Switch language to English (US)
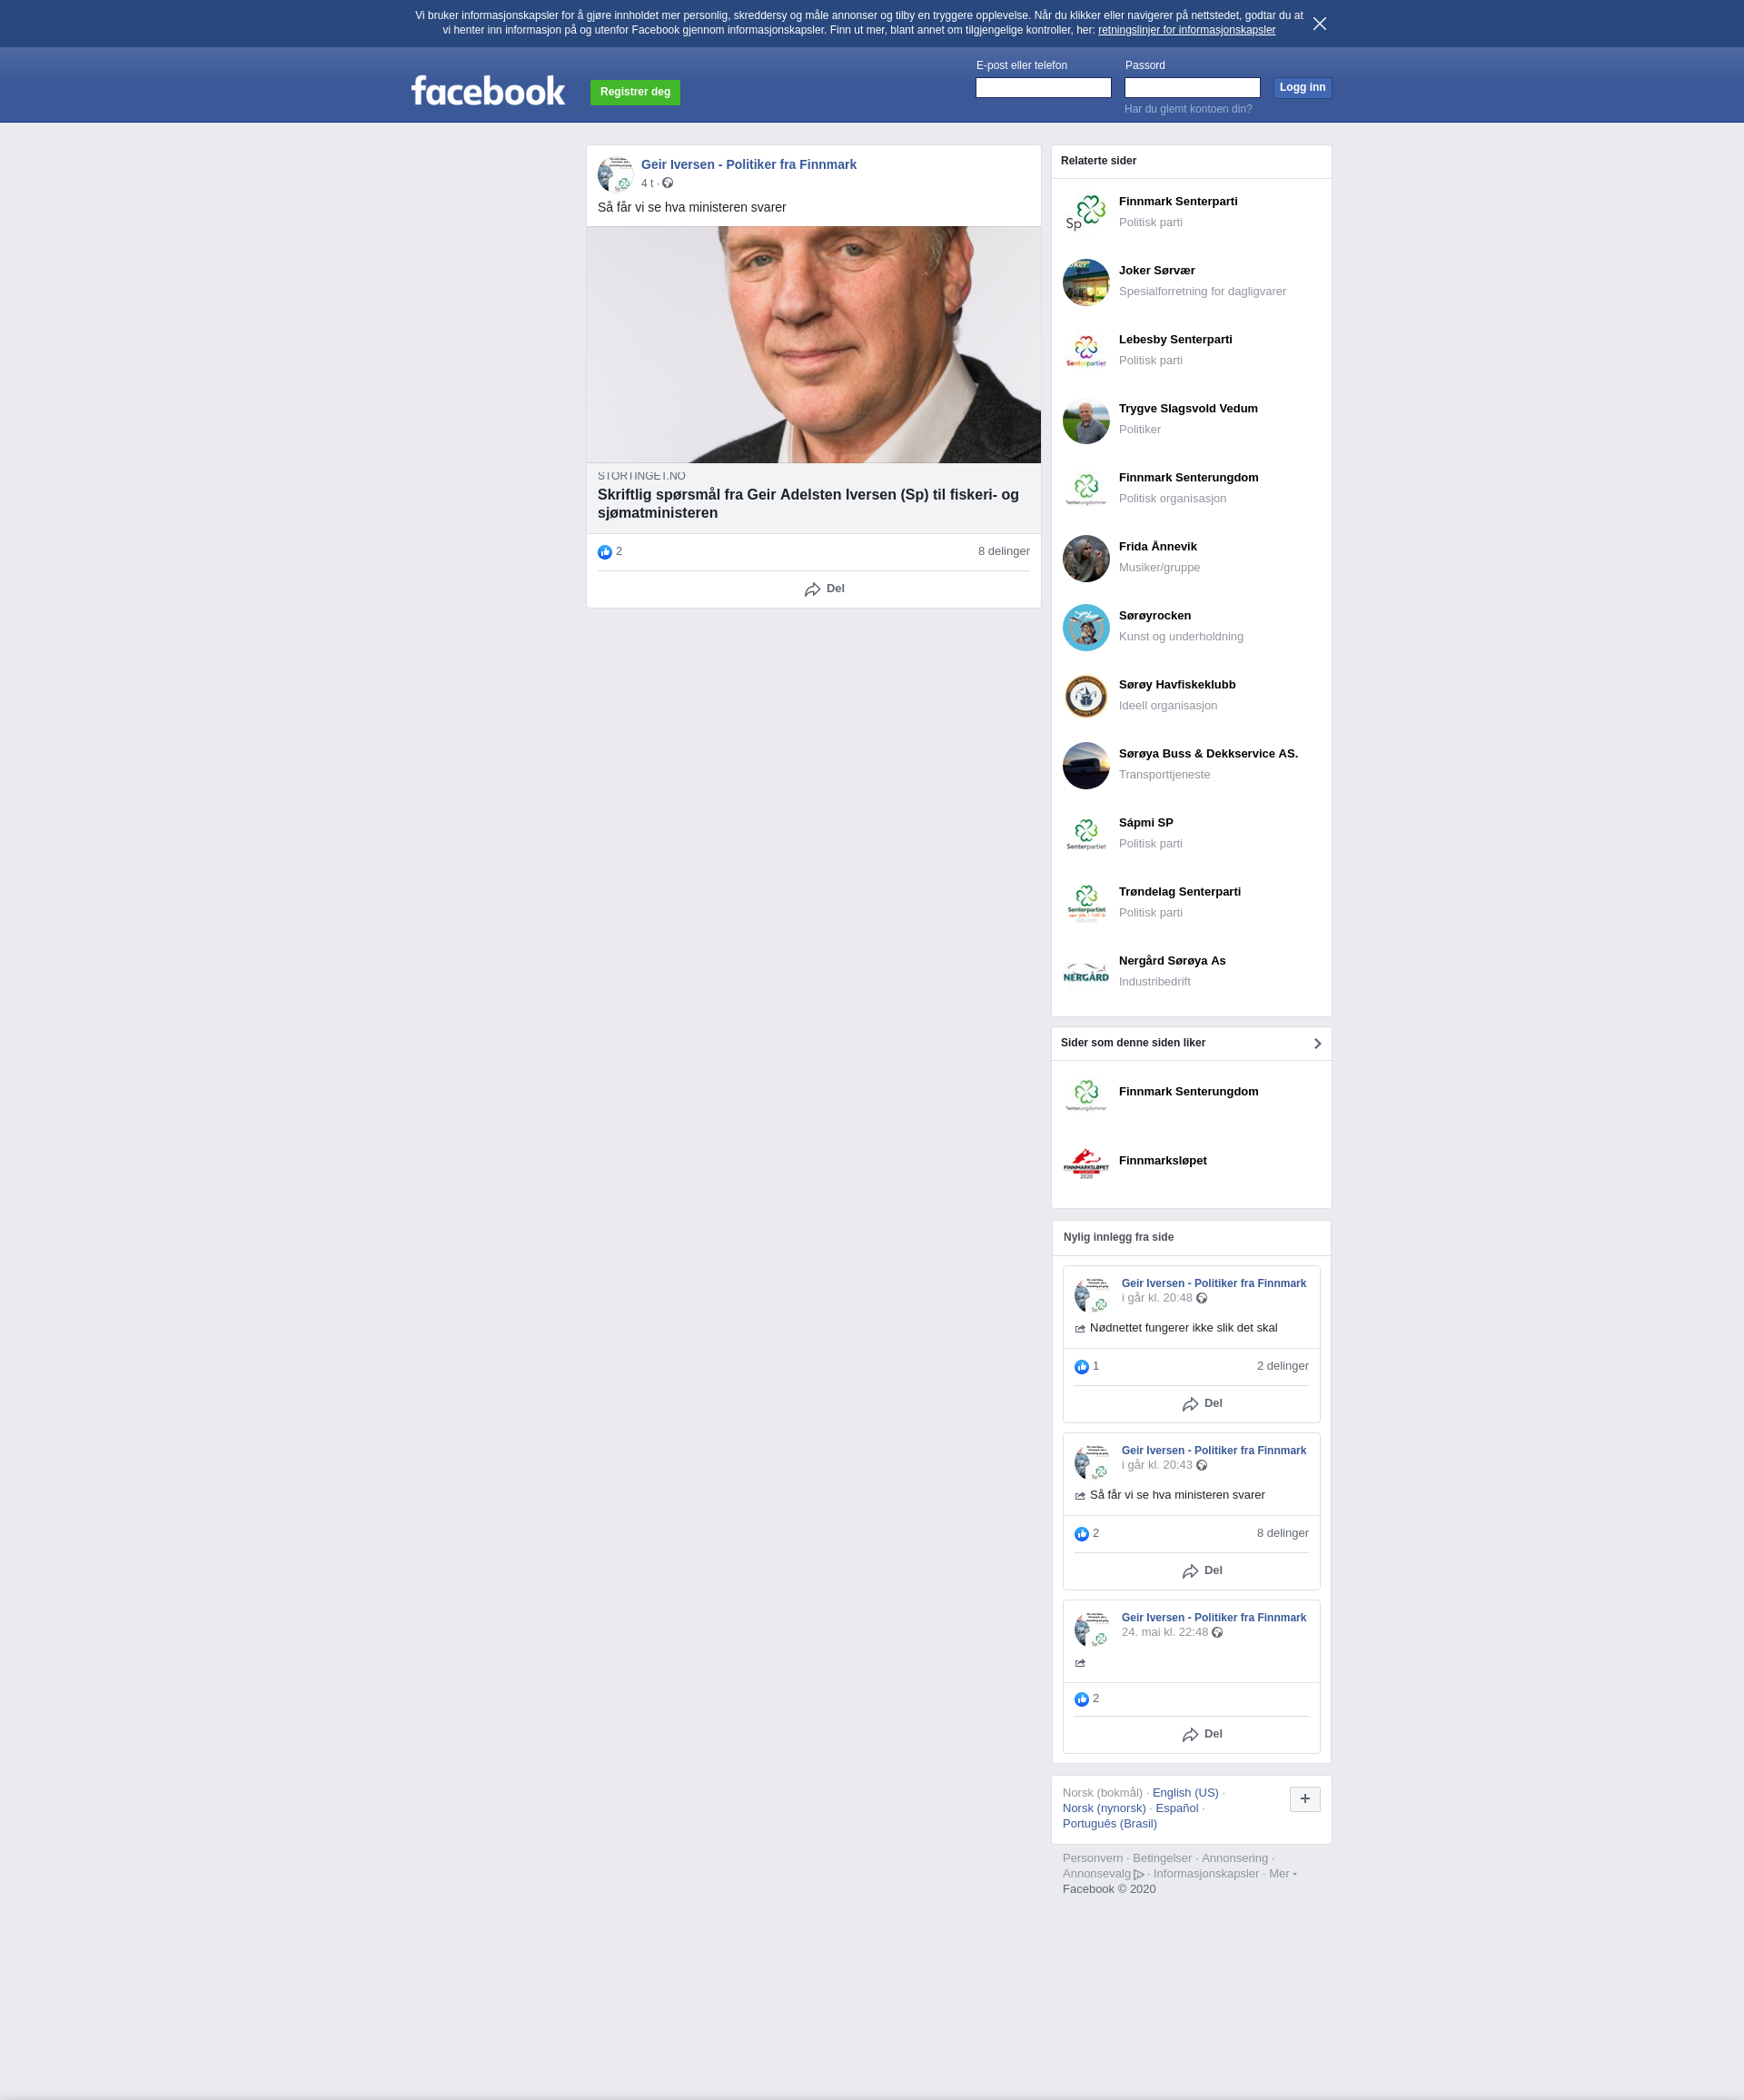1744x2100 pixels. pyautogui.click(x=1185, y=1793)
